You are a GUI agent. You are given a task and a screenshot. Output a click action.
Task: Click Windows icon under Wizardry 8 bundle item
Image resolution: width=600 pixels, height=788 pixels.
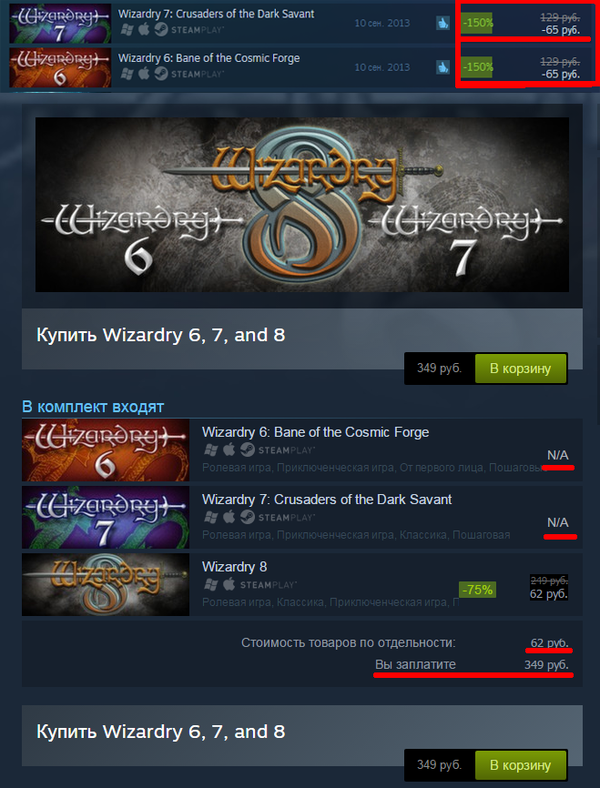point(211,584)
